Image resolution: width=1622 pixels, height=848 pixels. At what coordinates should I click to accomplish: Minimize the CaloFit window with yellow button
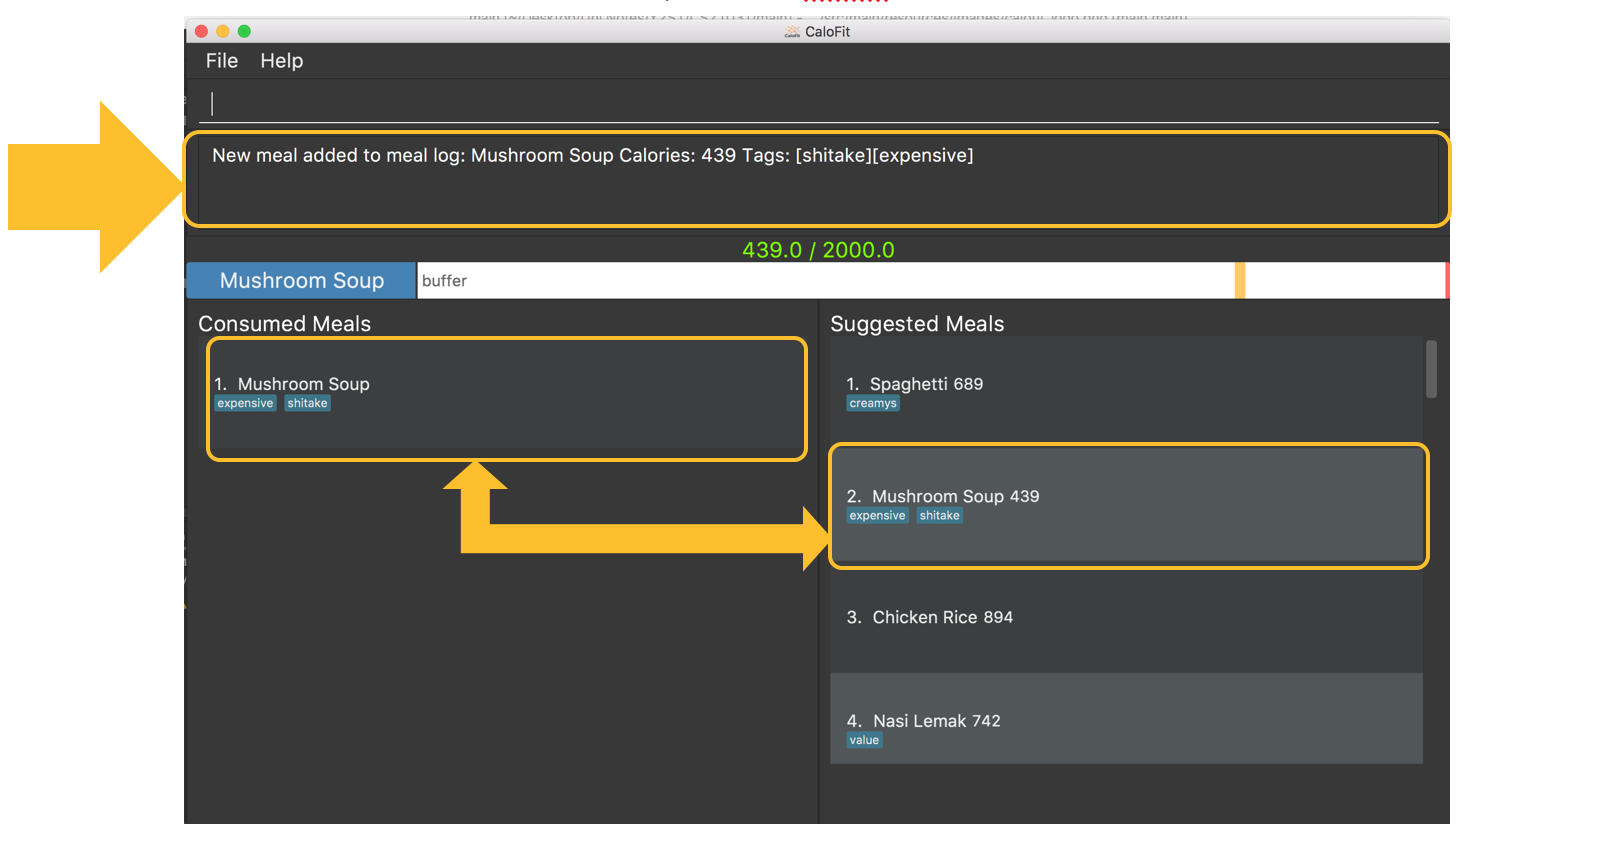[223, 31]
